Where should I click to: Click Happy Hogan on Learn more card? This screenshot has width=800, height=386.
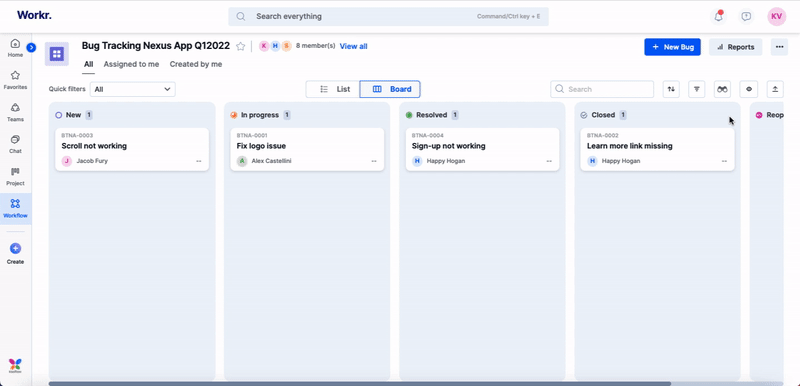pos(614,161)
